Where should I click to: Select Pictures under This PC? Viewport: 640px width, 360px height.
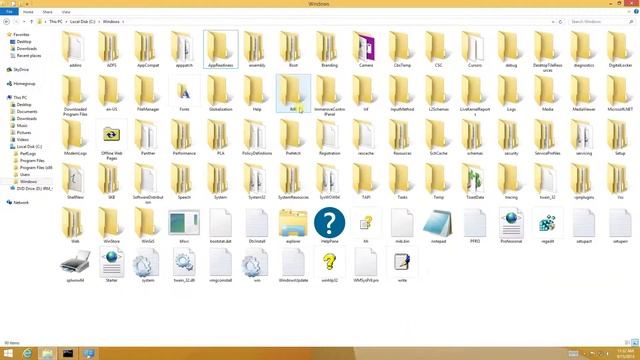tap(24, 132)
